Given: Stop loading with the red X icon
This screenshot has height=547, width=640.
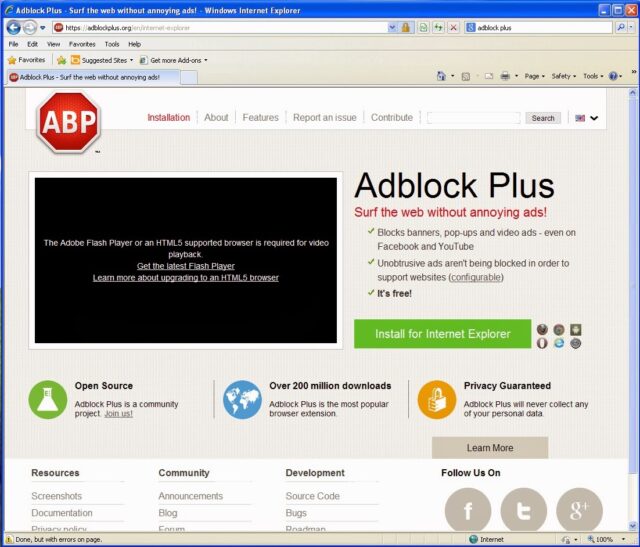Looking at the screenshot, I should (x=453, y=27).
